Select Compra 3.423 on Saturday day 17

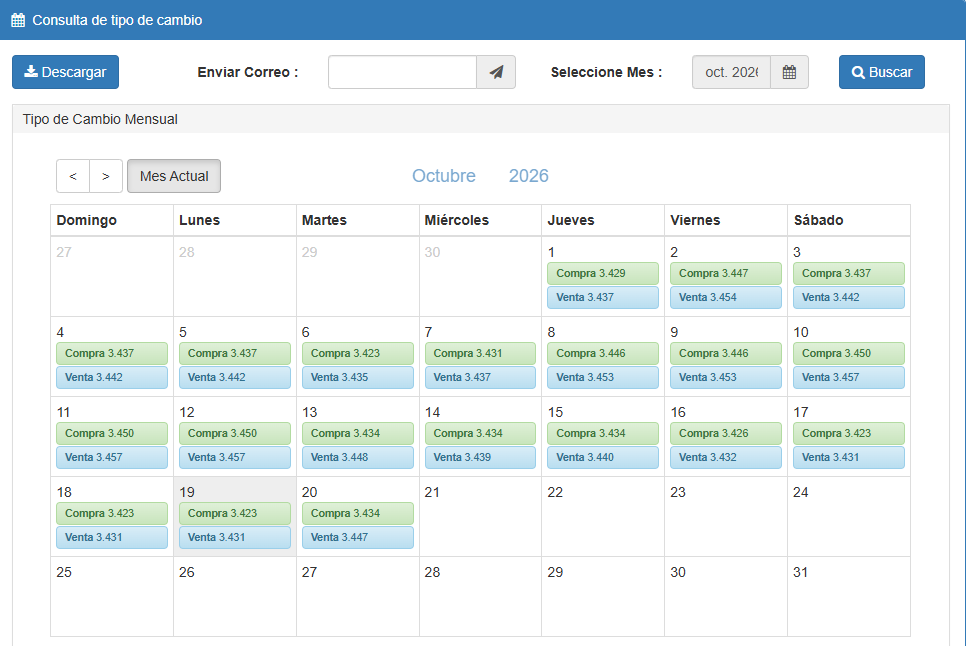click(848, 434)
